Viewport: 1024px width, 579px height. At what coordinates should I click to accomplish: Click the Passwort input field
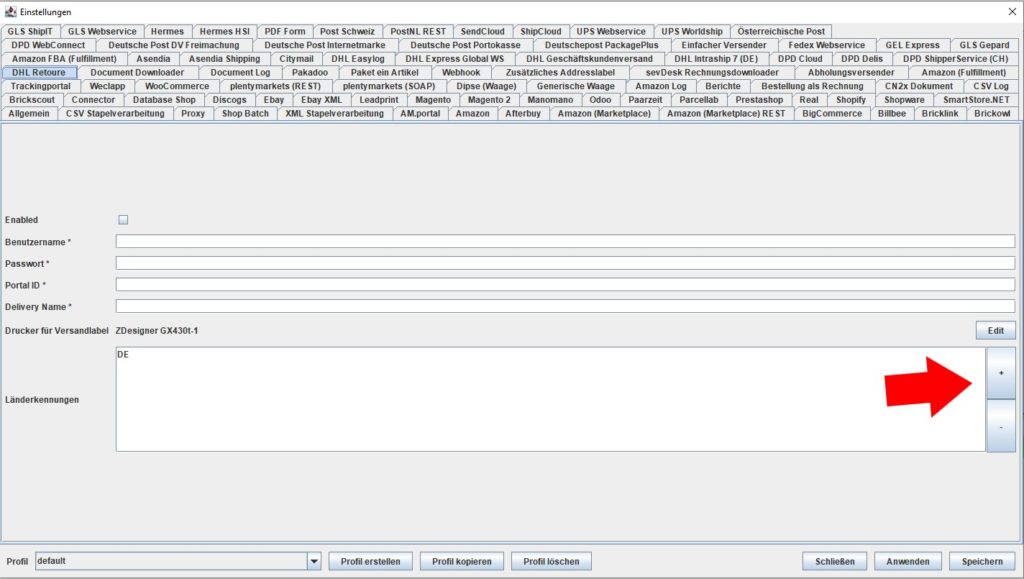coord(565,263)
